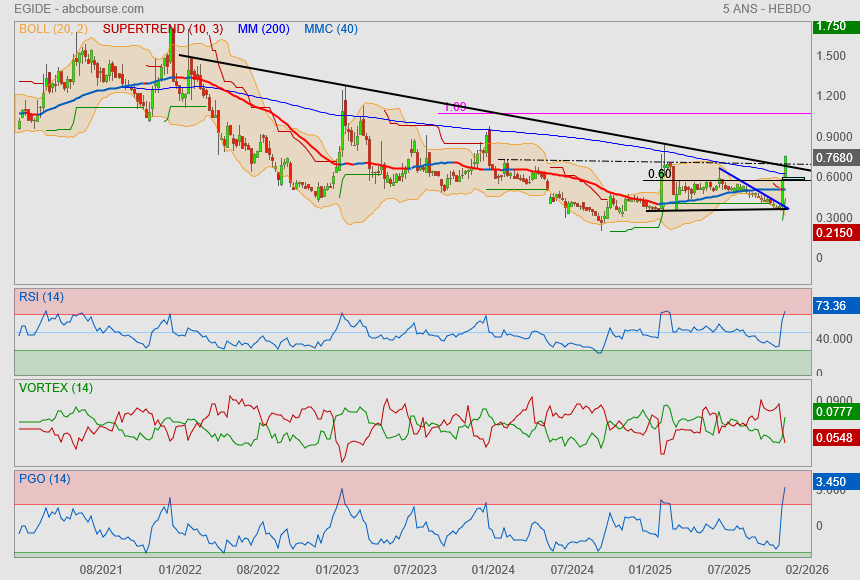Click the RSI value badge 73.36

(x=832, y=306)
